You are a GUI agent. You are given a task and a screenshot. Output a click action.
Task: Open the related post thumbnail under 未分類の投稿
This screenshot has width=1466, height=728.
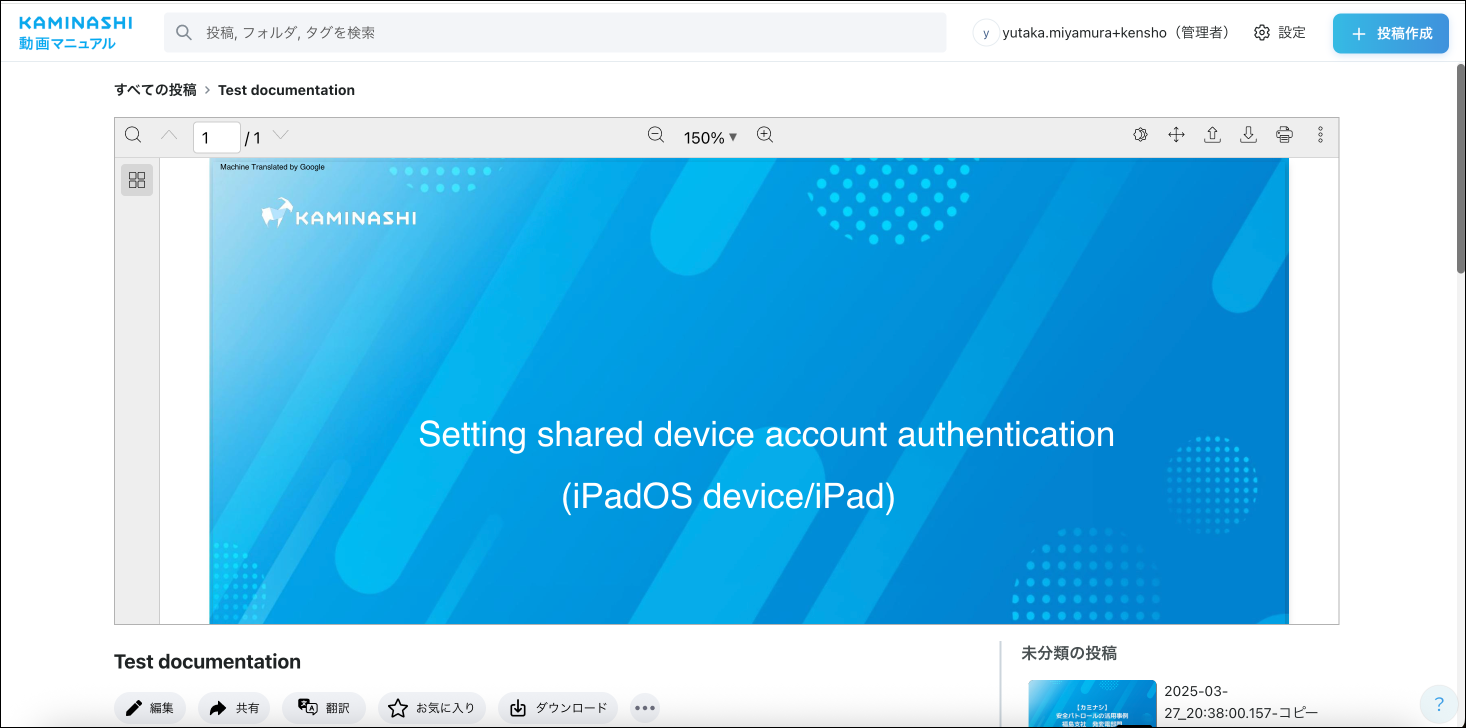coord(1092,704)
